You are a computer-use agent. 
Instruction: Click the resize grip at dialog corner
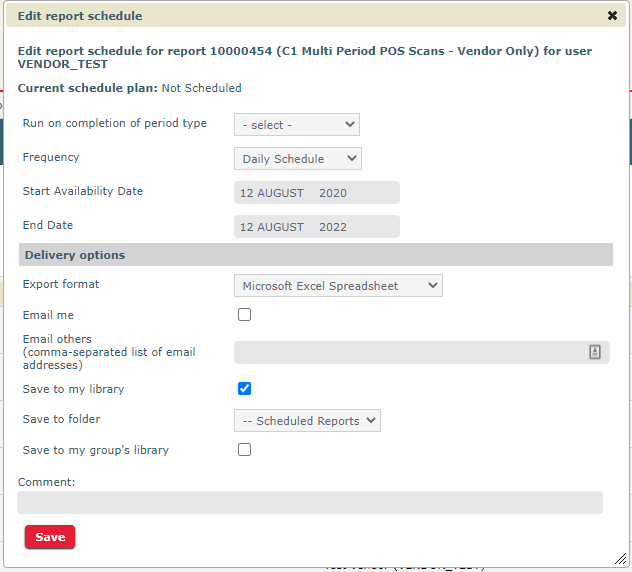[x=620, y=558]
